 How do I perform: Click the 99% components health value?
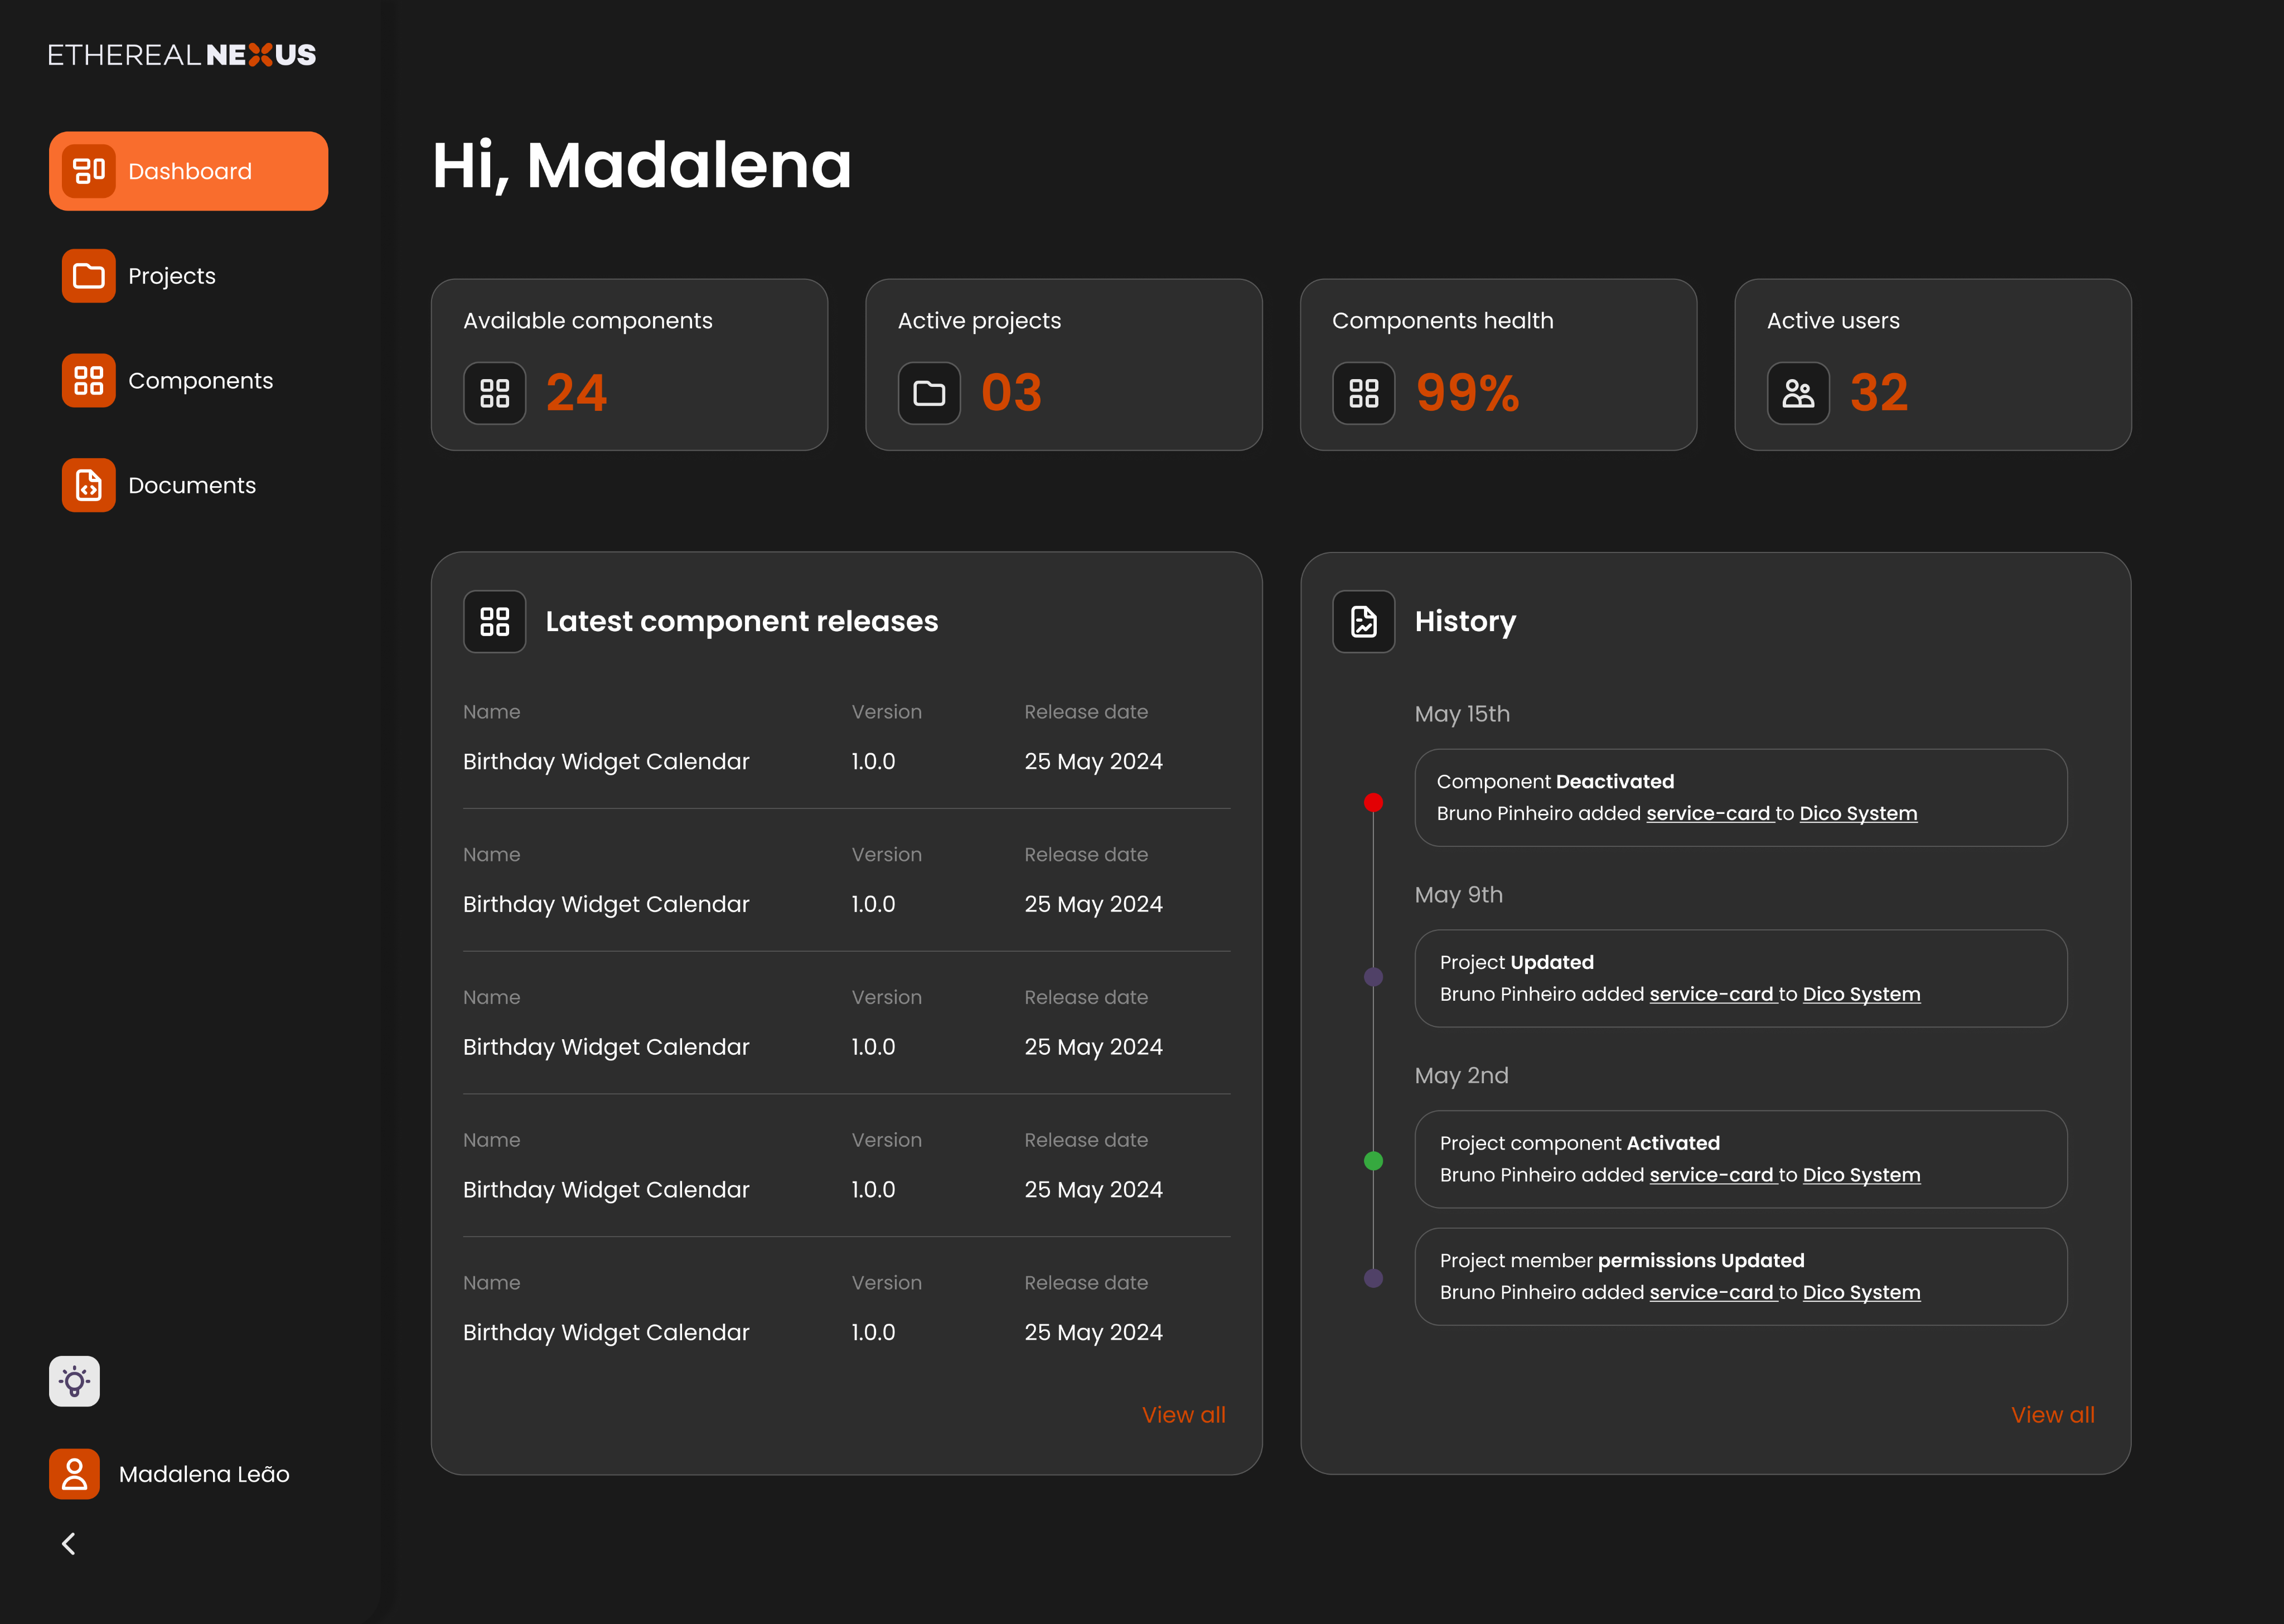[1468, 393]
